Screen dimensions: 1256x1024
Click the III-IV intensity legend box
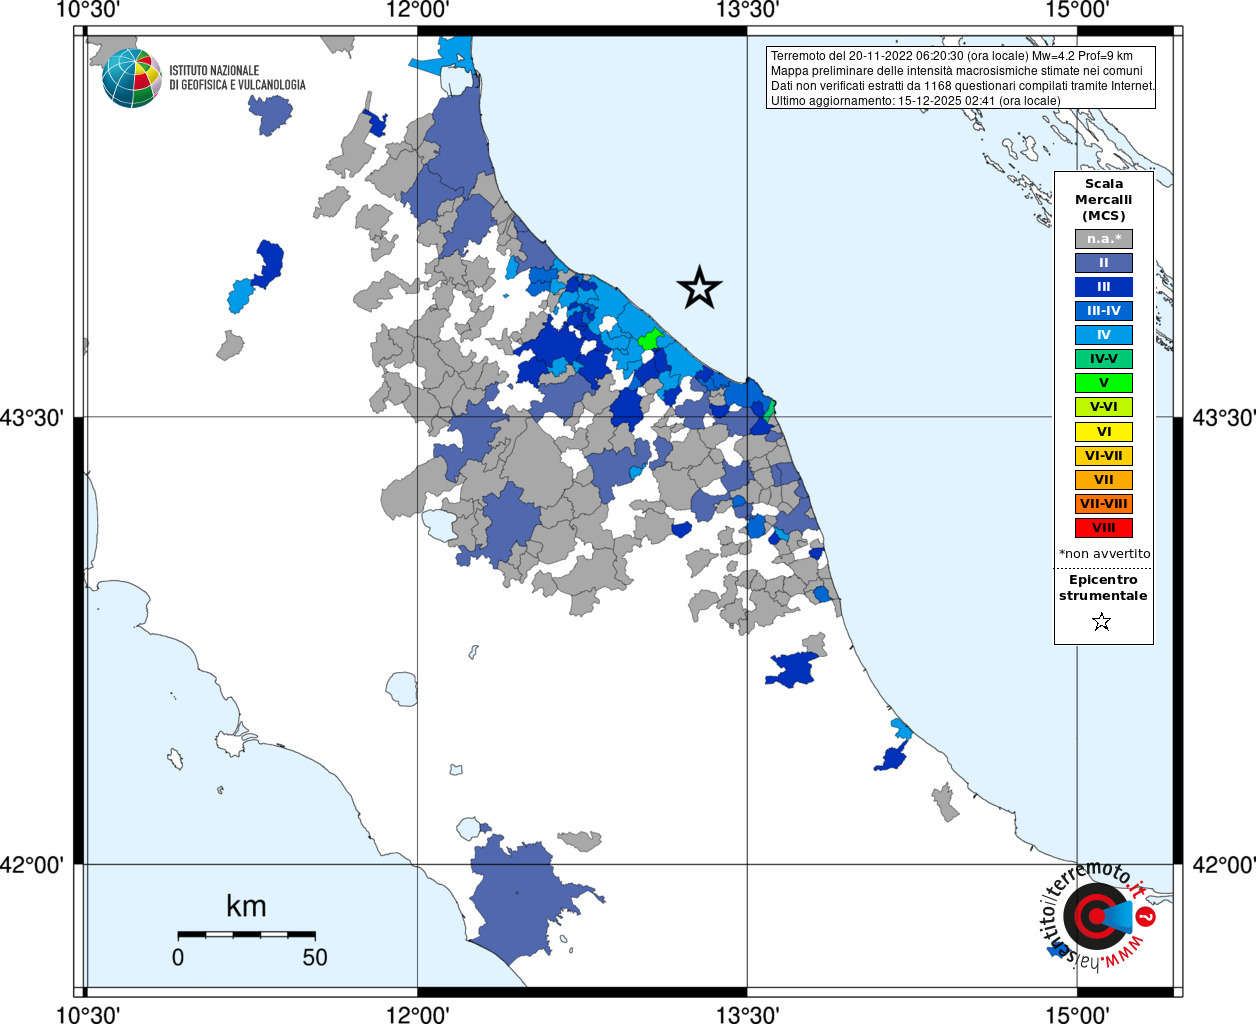pyautogui.click(x=1104, y=311)
